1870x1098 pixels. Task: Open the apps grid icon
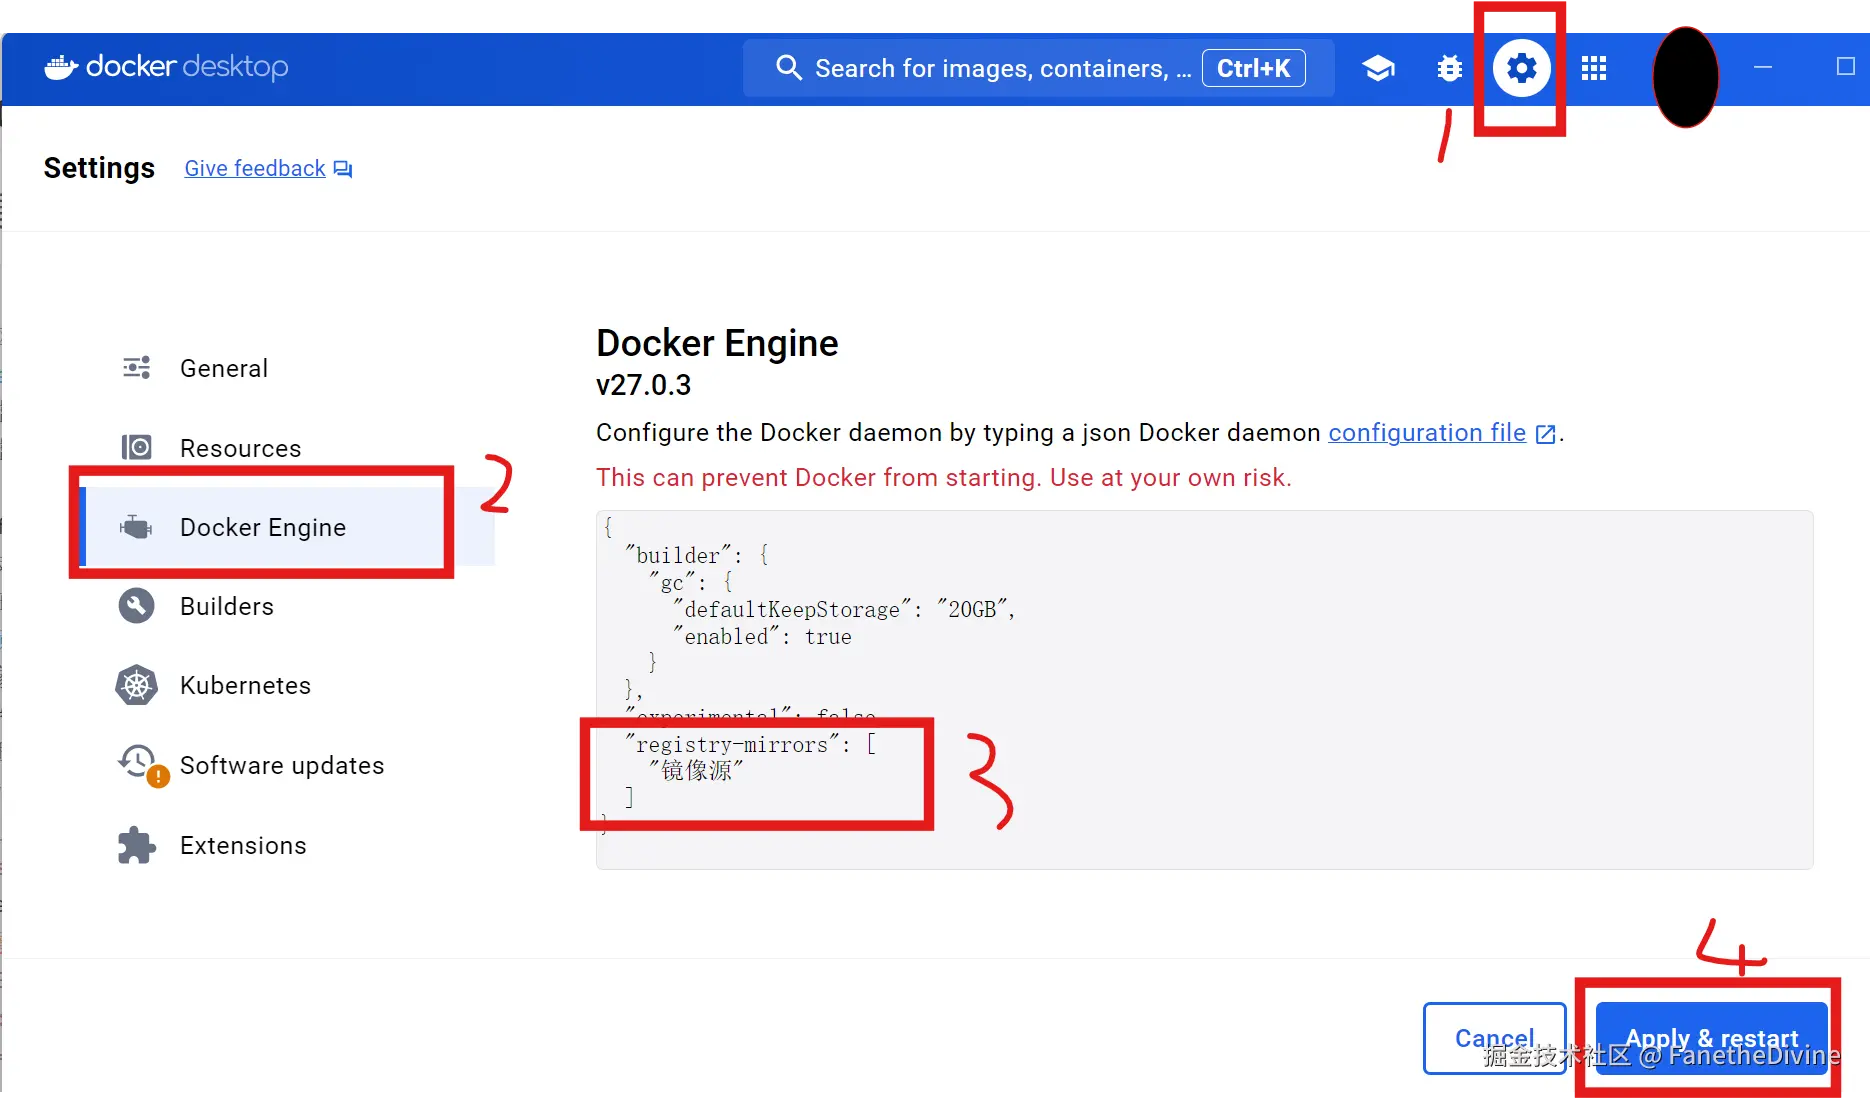[x=1594, y=68]
